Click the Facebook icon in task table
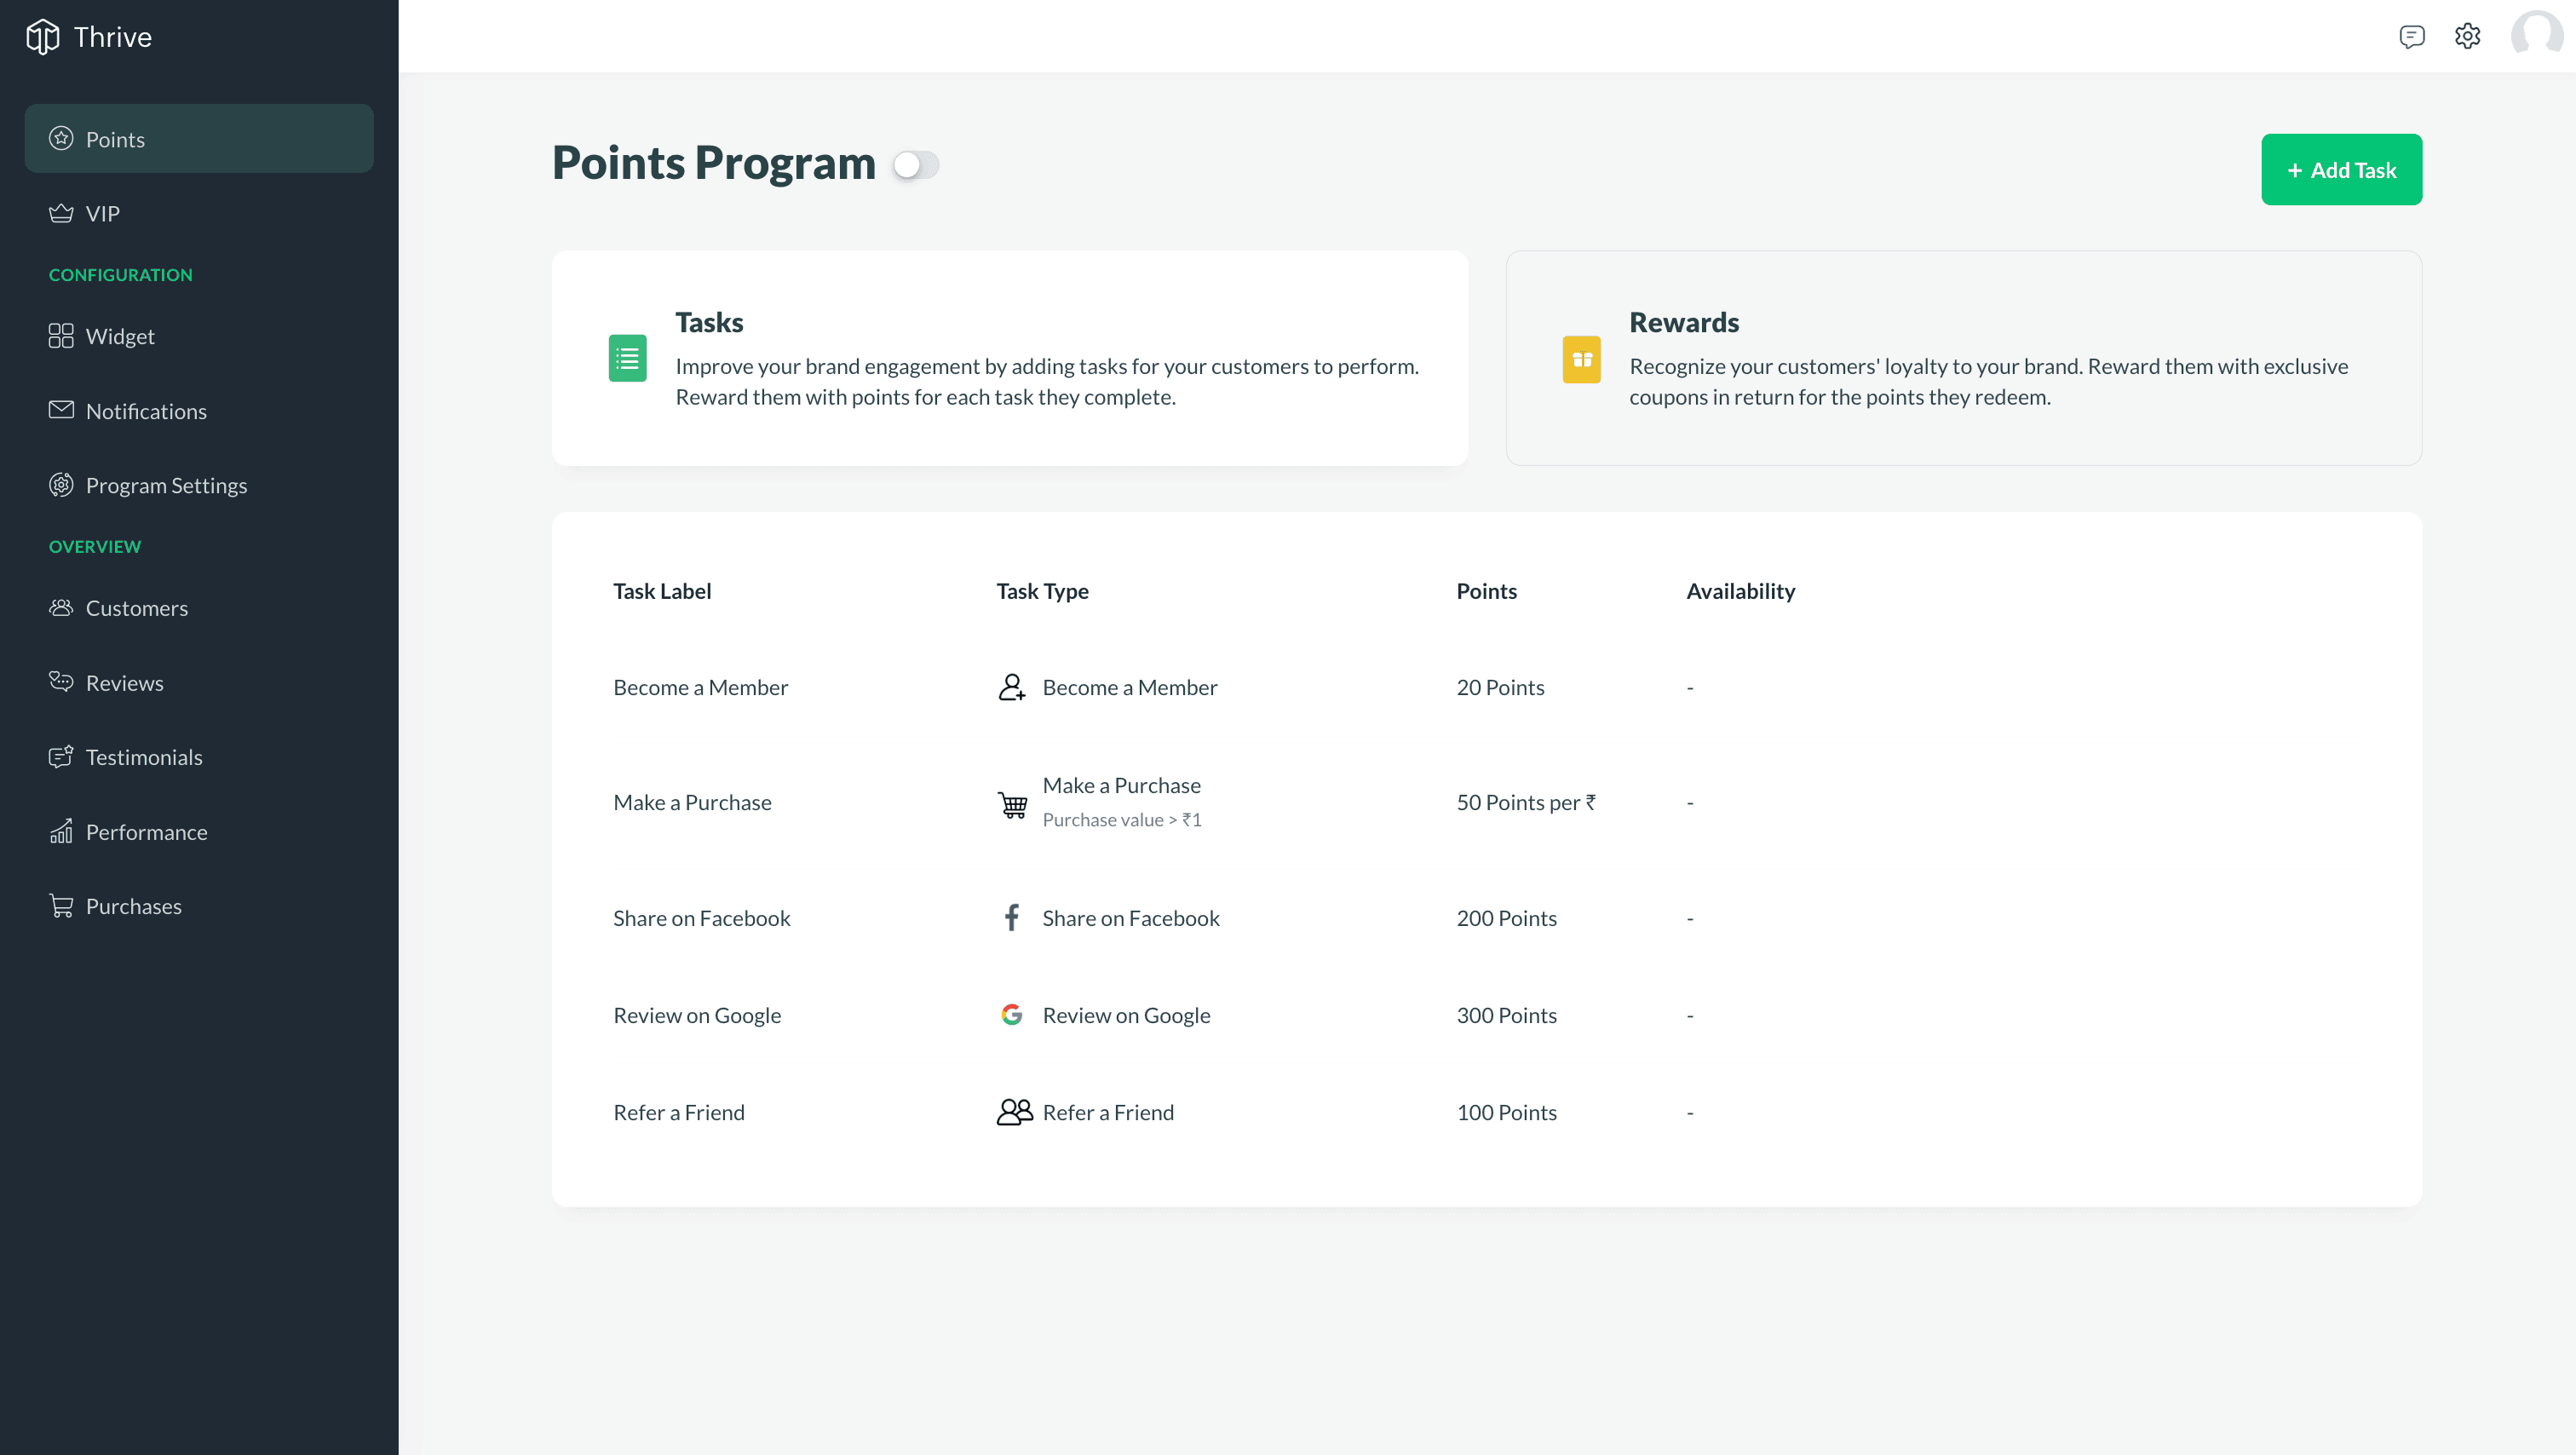Image resolution: width=2576 pixels, height=1455 pixels. click(1011, 918)
